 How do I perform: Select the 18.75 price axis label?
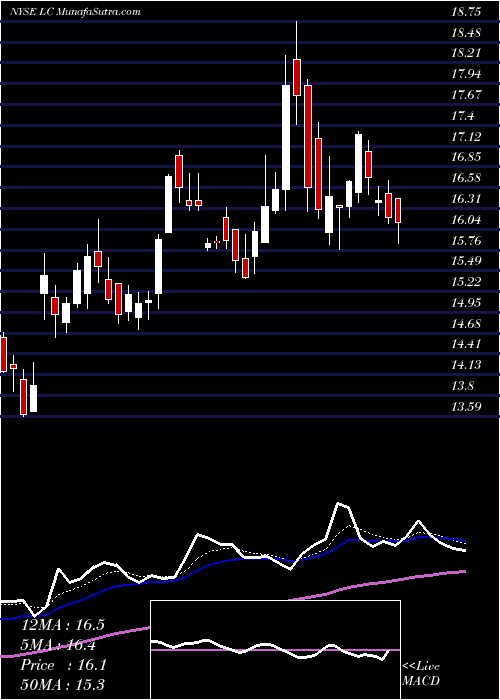tap(466, 12)
